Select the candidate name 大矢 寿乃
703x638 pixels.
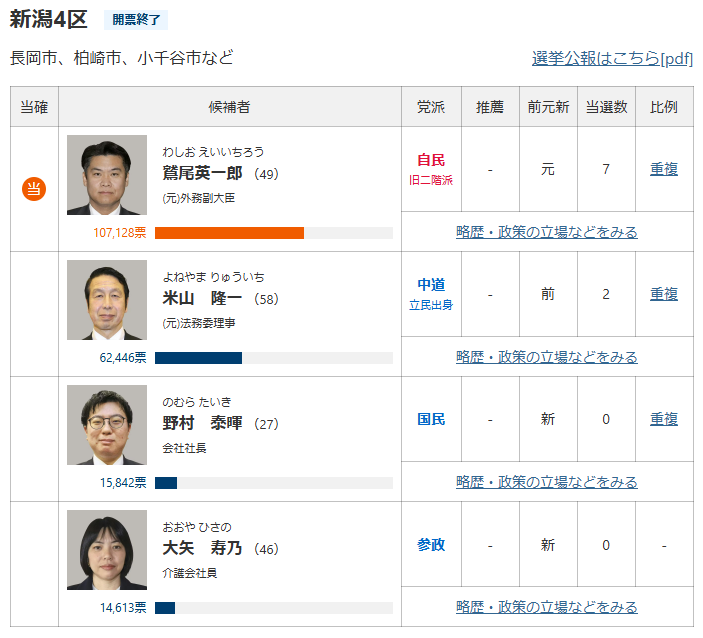(x=202, y=548)
